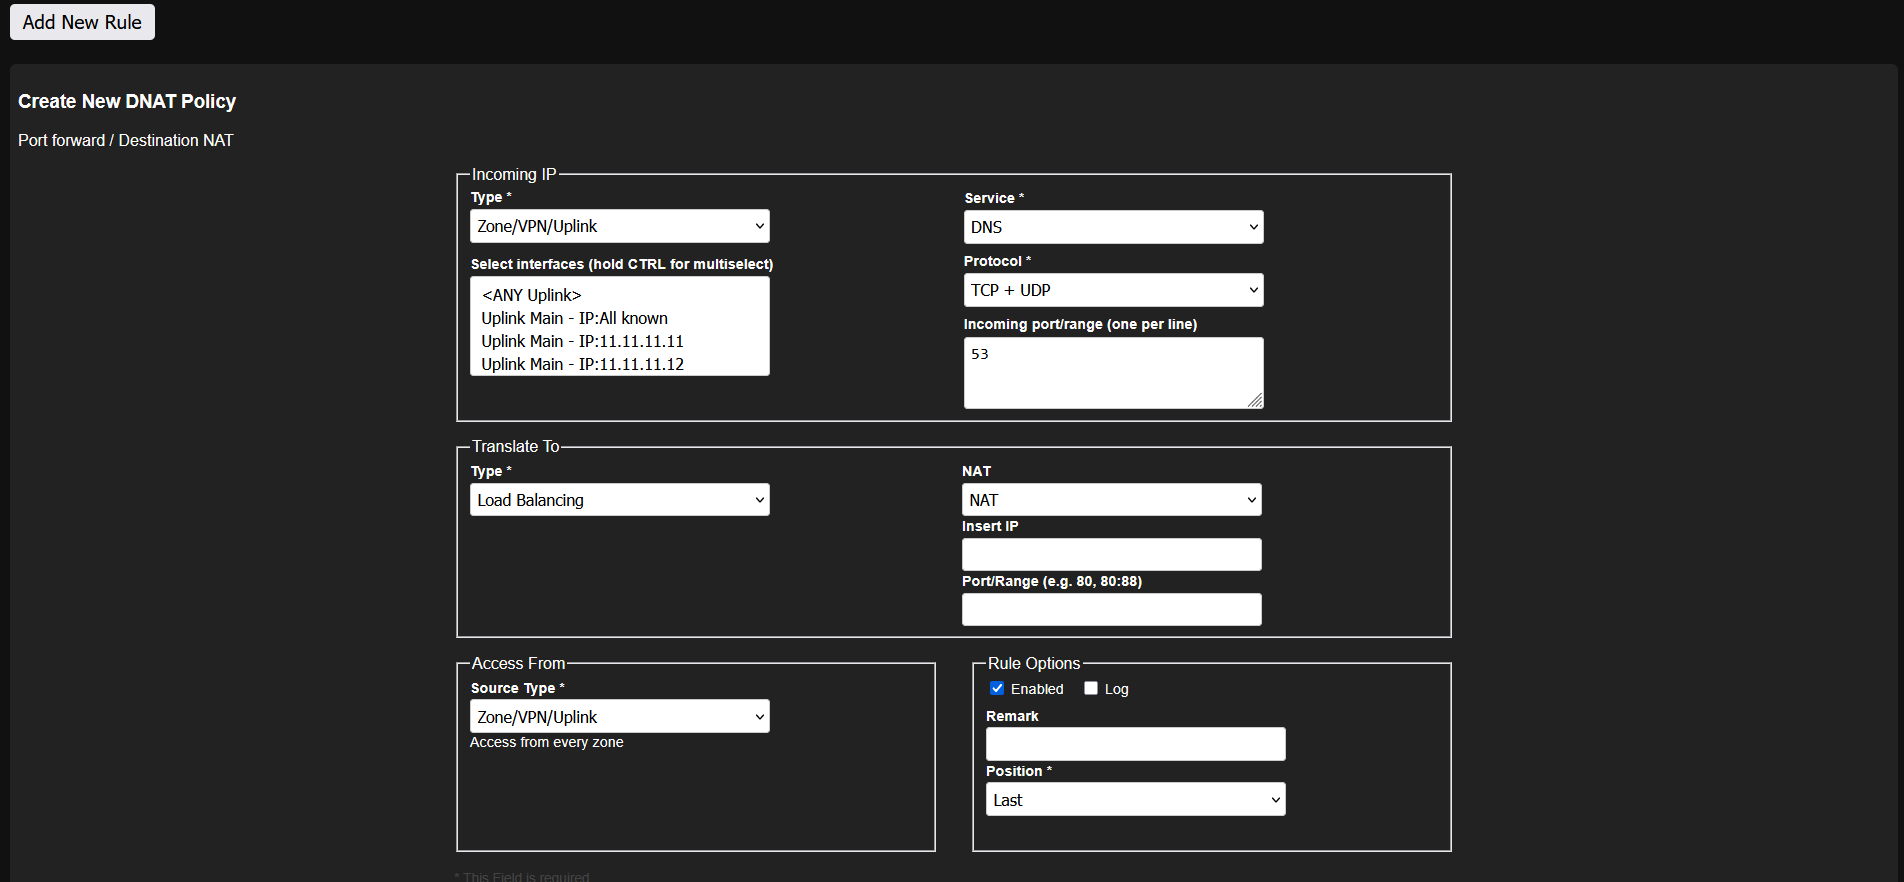This screenshot has height=882, width=1904.
Task: Click the Create New DNAT Policy heading
Action: (127, 101)
